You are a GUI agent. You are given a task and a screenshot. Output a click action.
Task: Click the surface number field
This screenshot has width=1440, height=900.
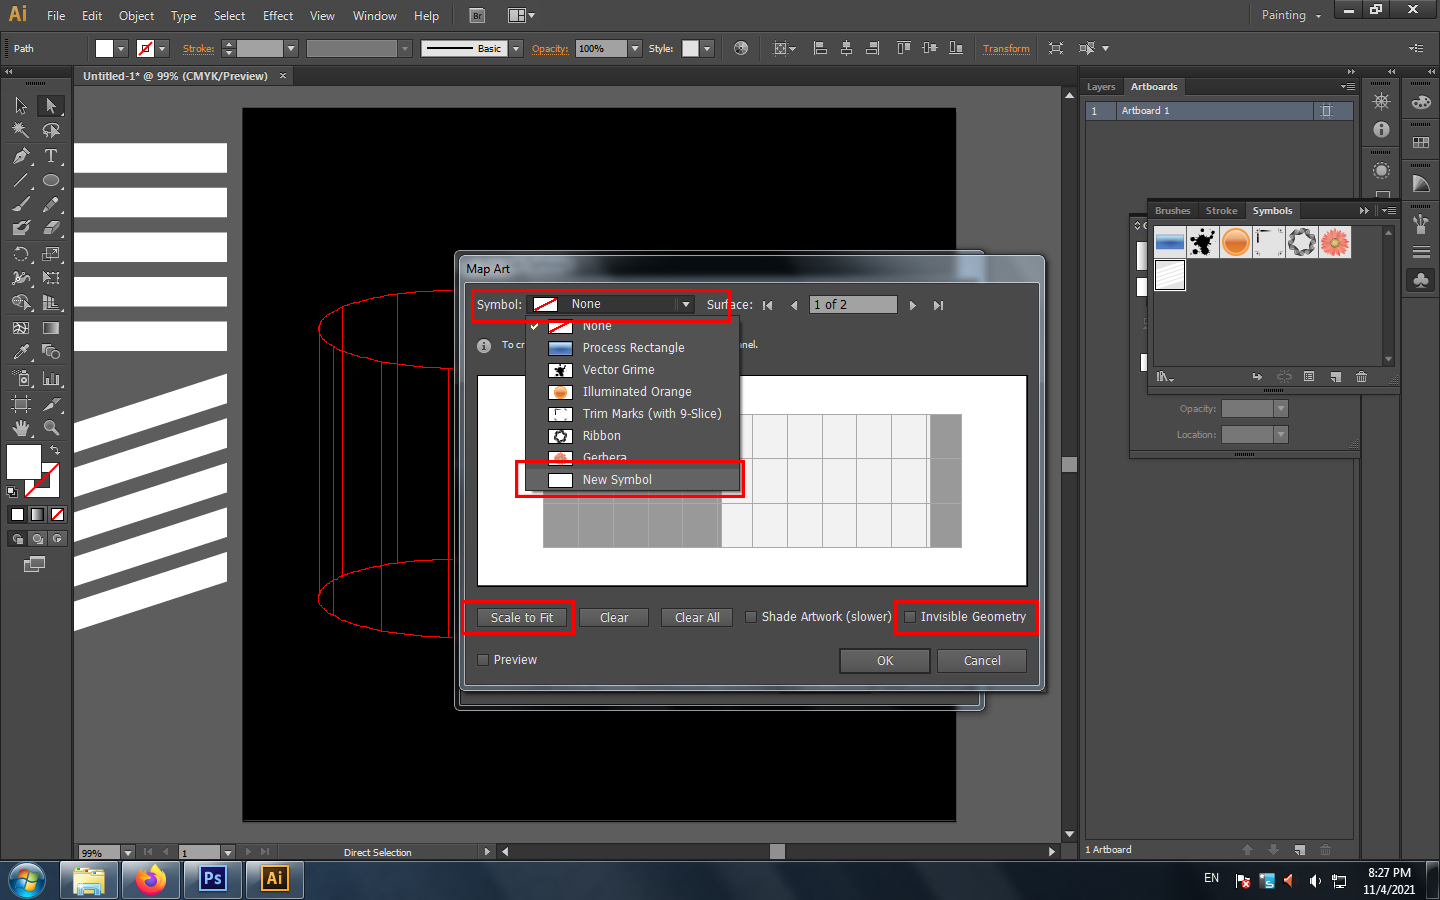(x=852, y=305)
